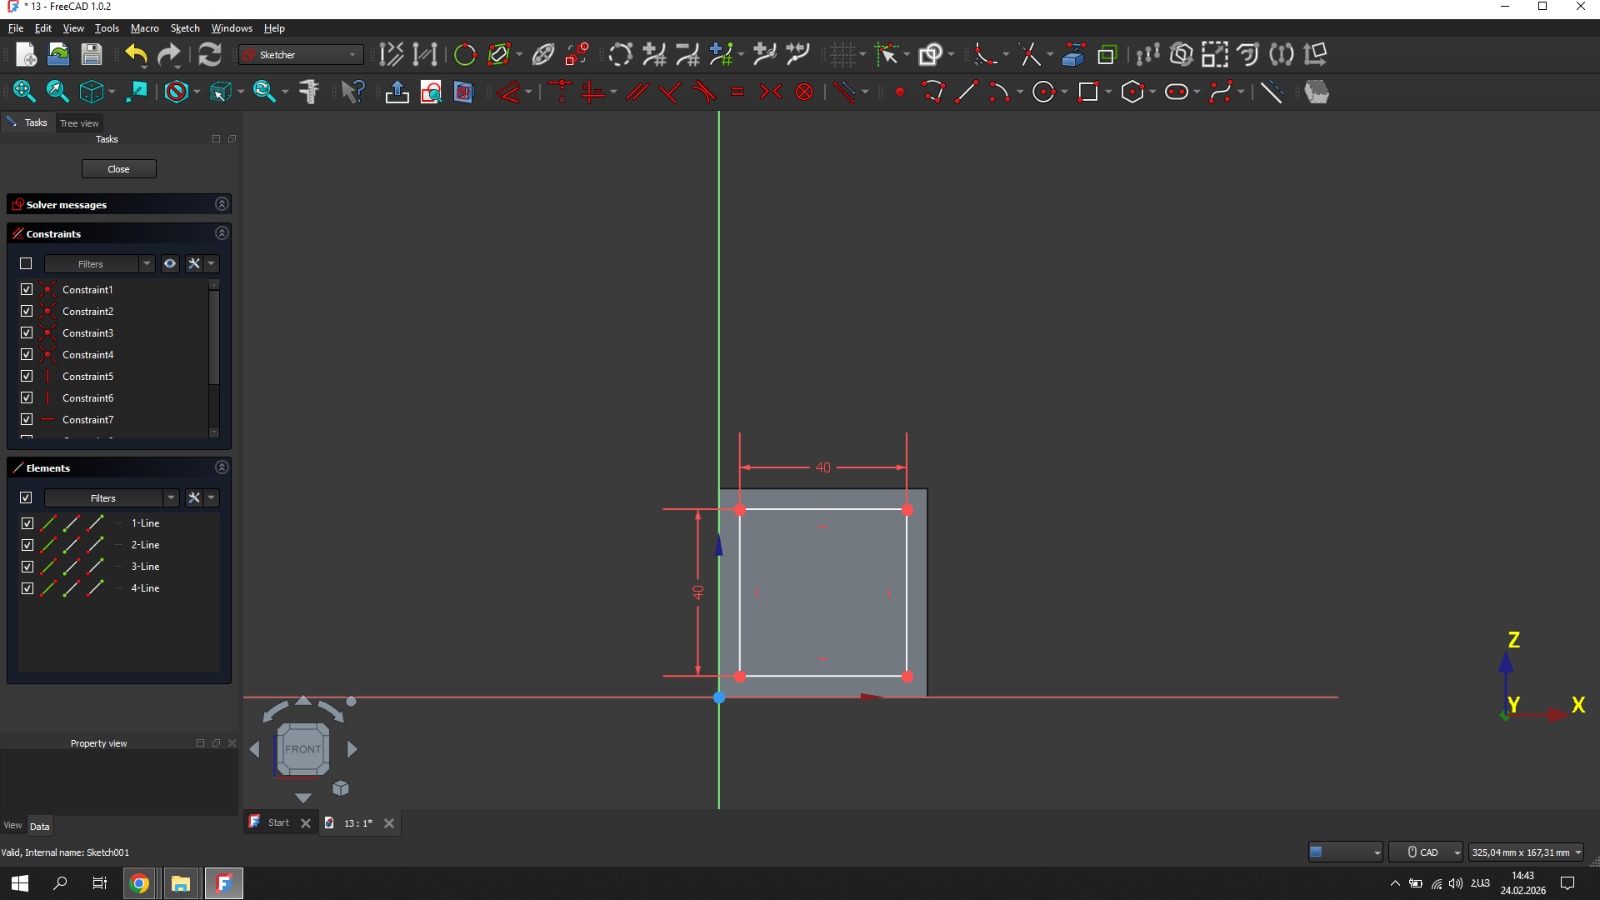This screenshot has height=900, width=1600.
Task: Apply the Parallel constraint tool
Action: 637,92
